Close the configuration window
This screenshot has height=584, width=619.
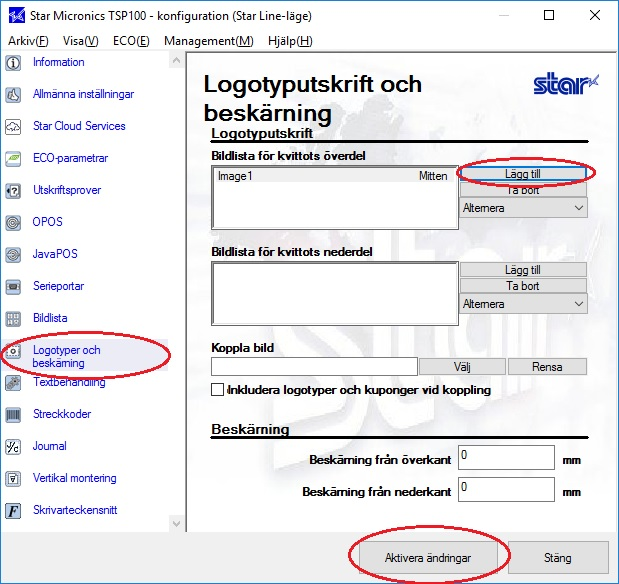coord(595,15)
